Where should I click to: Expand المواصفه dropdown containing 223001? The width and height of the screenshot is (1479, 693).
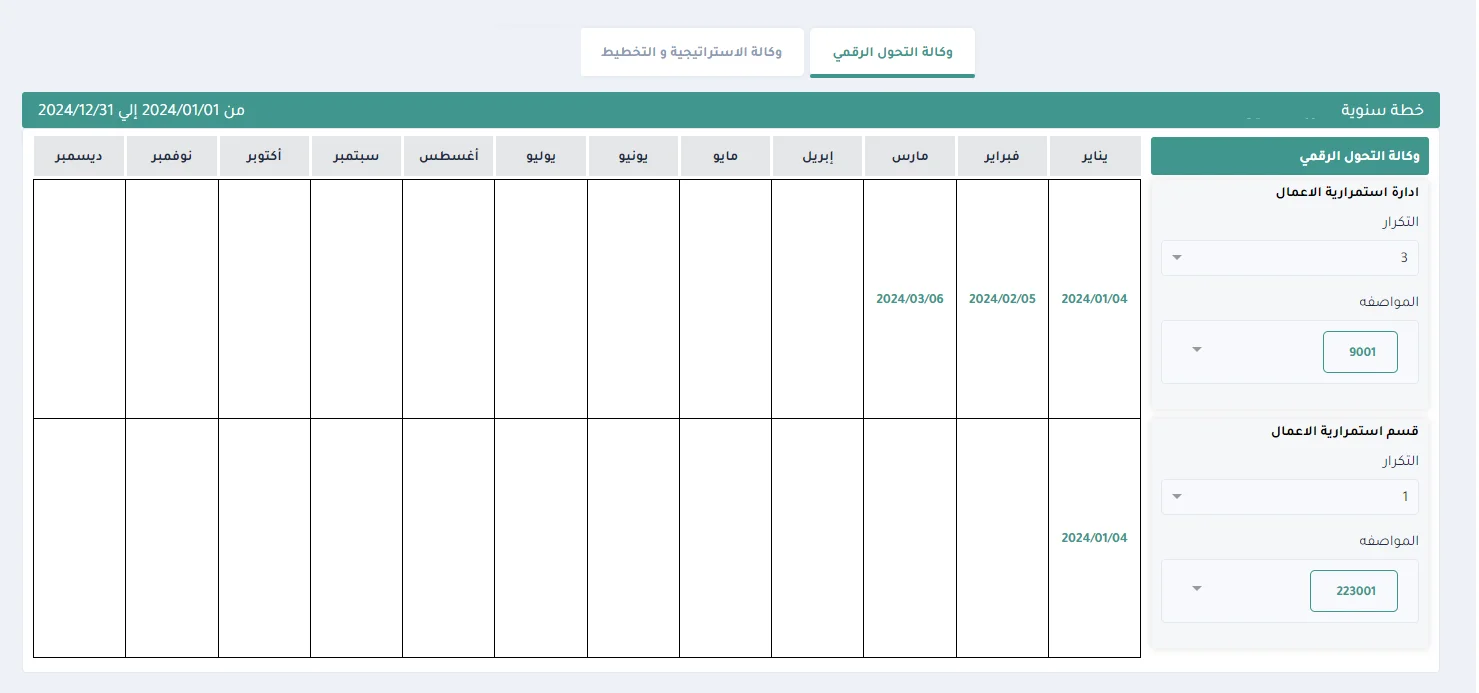pos(1198,588)
